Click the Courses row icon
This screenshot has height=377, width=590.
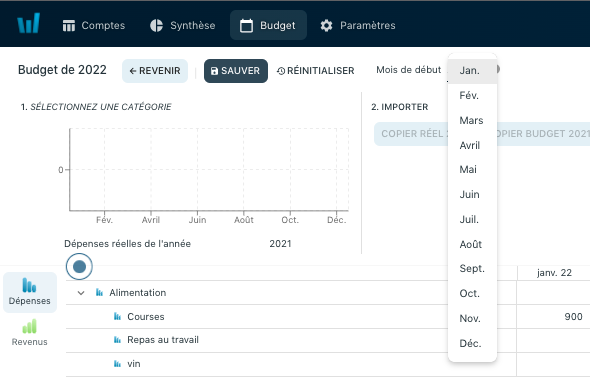[117, 316]
